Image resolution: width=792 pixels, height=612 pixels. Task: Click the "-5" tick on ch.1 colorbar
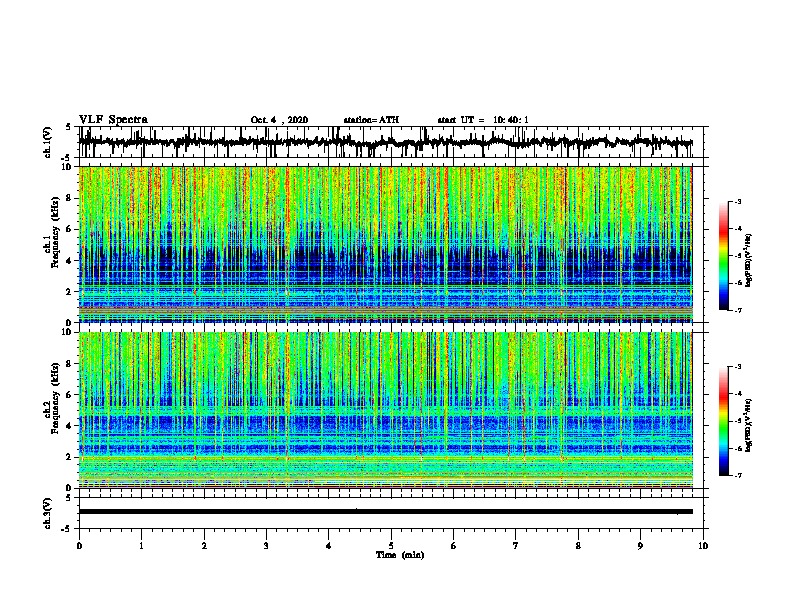pos(738,256)
